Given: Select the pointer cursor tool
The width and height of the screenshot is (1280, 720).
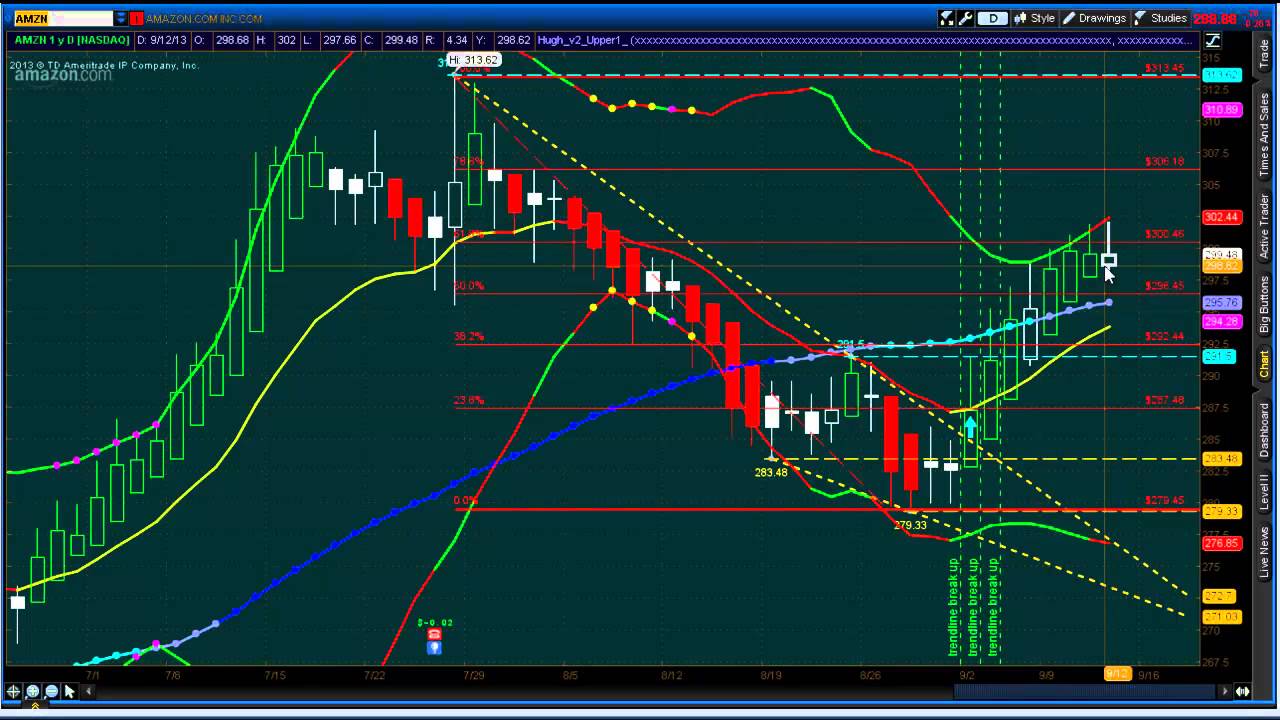Looking at the screenshot, I should (x=70, y=691).
